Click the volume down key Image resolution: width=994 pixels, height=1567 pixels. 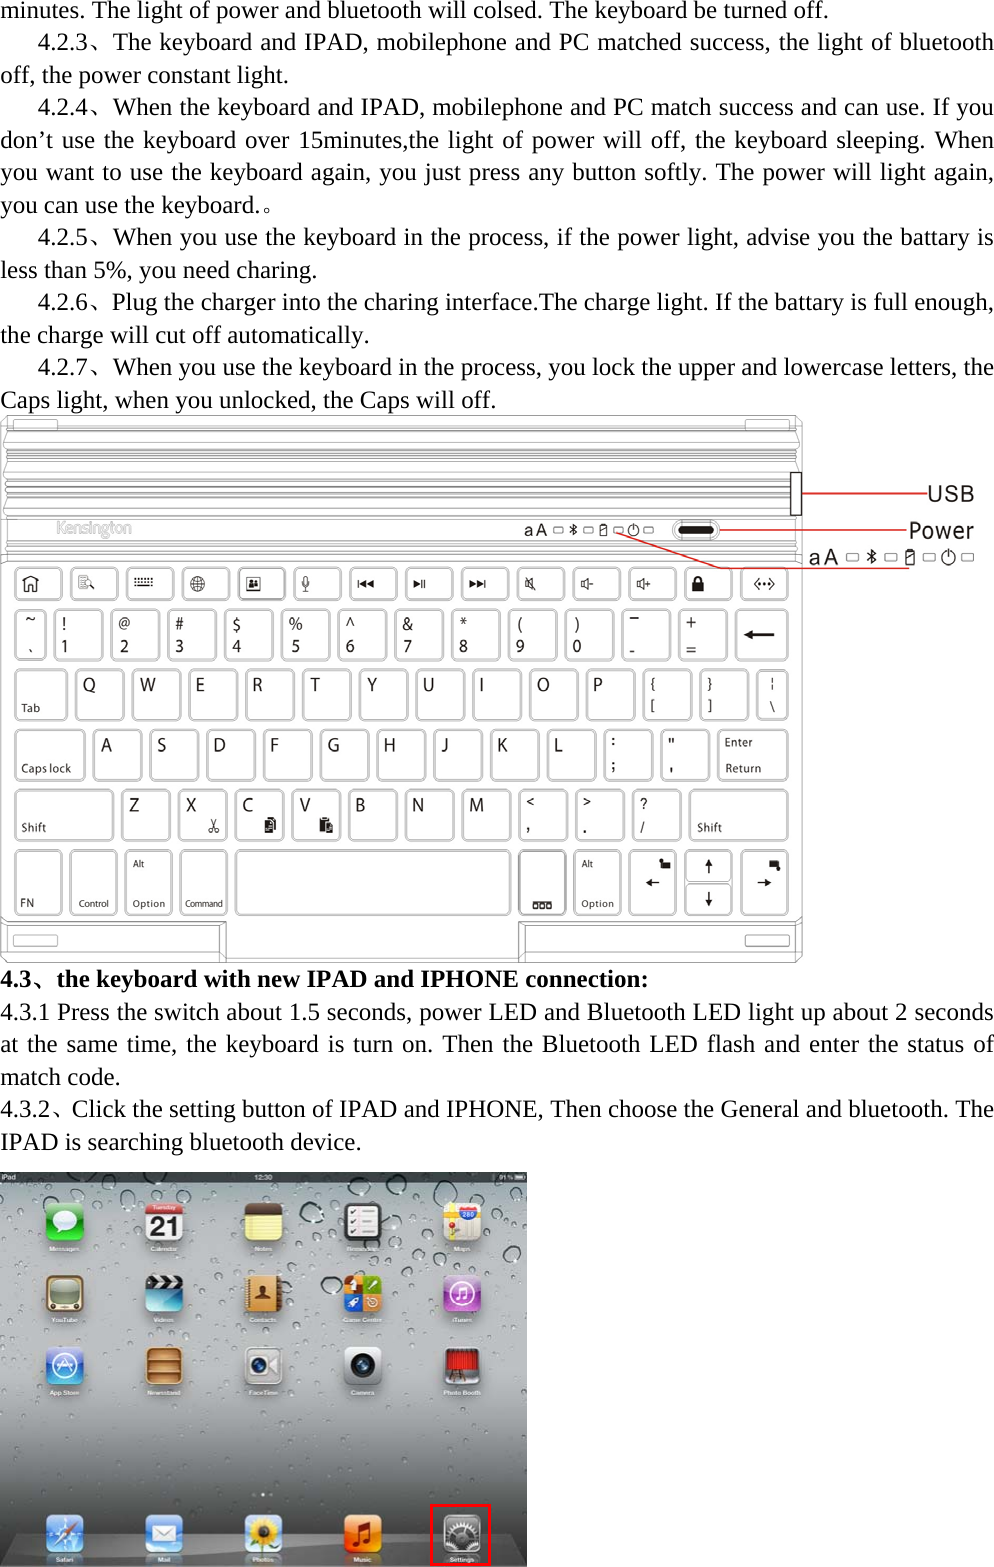(597, 584)
